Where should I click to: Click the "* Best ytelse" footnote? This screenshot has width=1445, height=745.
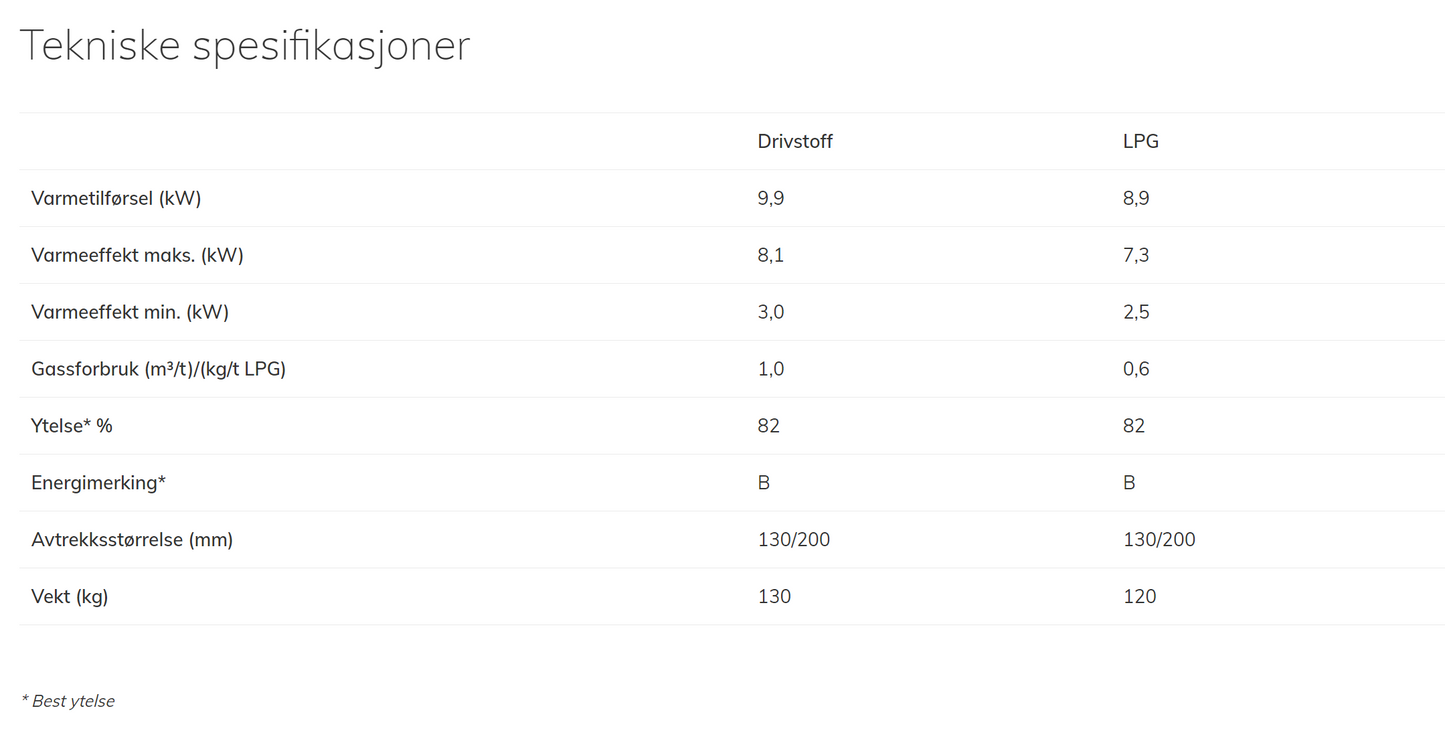(x=68, y=701)
